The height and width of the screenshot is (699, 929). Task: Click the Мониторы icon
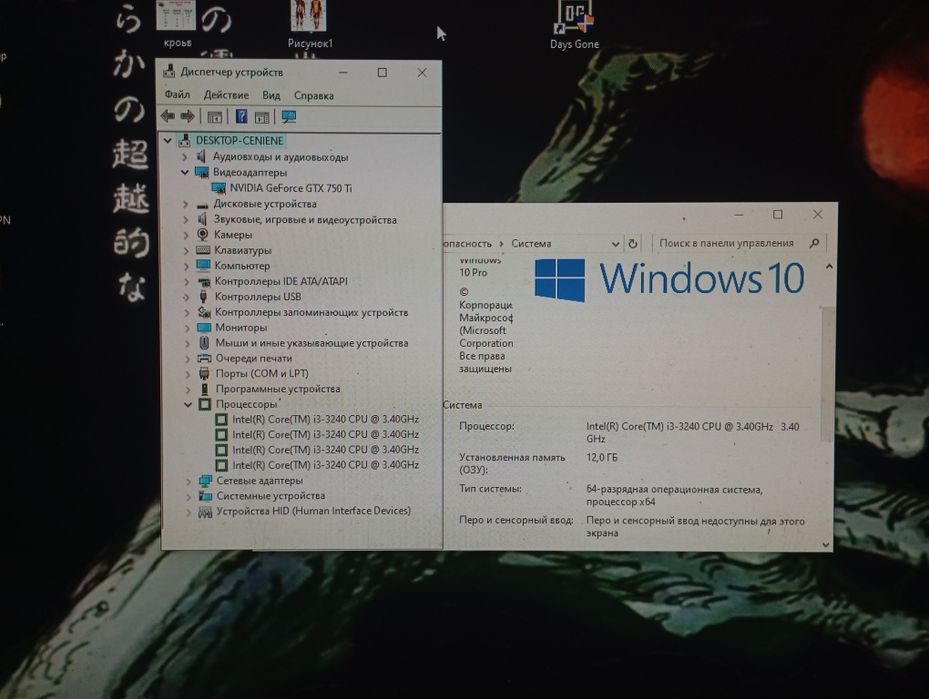click(204, 328)
